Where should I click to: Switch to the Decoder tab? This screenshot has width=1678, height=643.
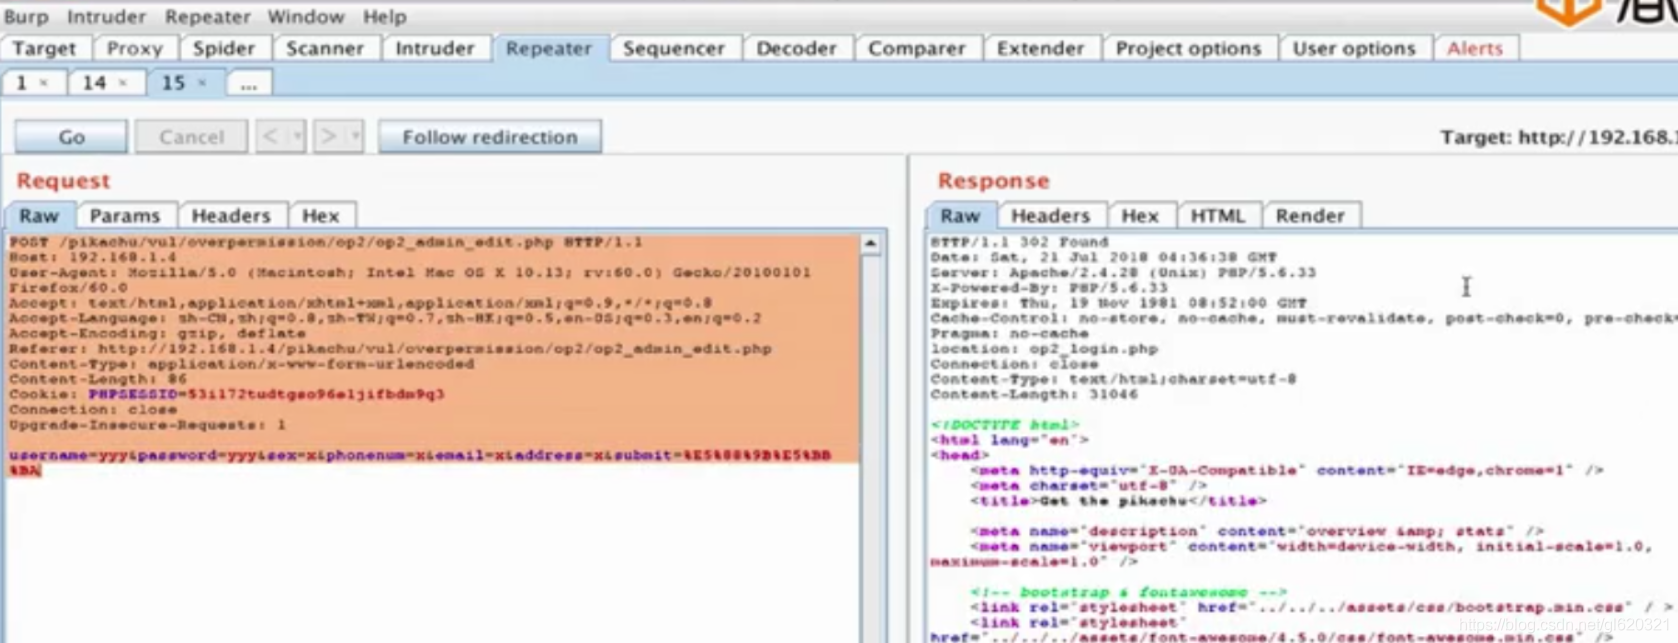[x=797, y=48]
